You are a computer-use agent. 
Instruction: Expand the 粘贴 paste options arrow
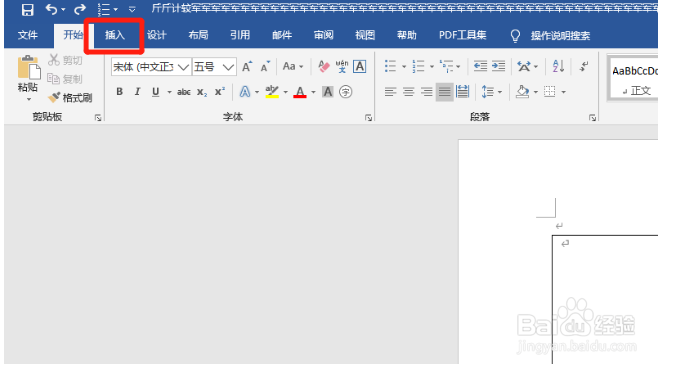click(28, 99)
